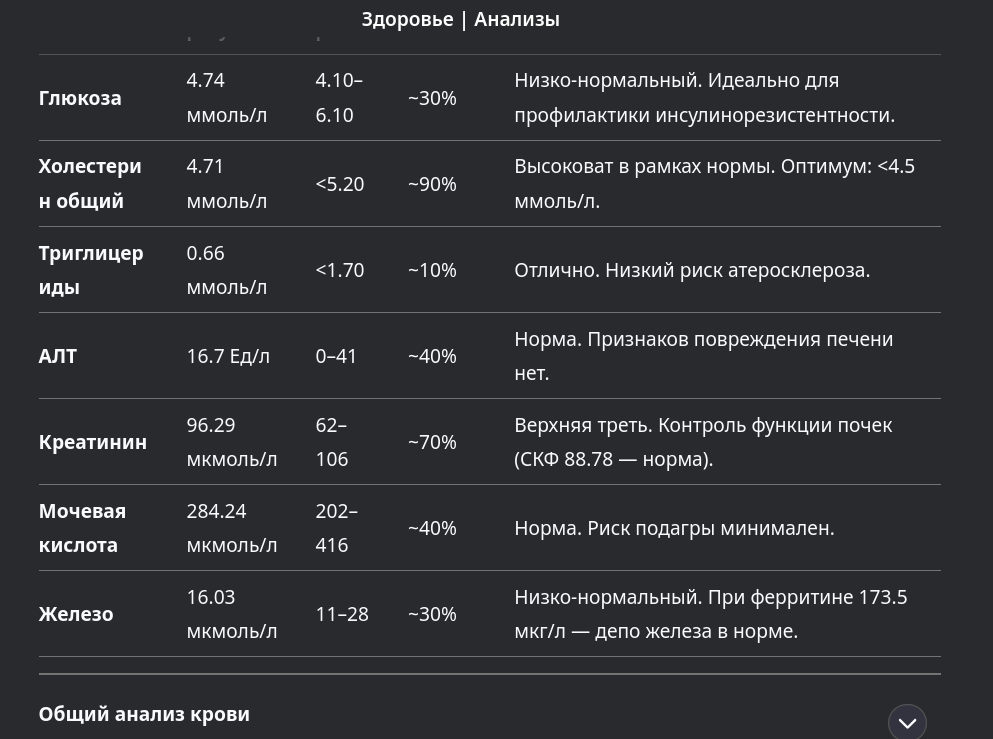Select the creatinine ~70% percentile cell
Viewport: 993px width, 739px height.
[x=432, y=442]
